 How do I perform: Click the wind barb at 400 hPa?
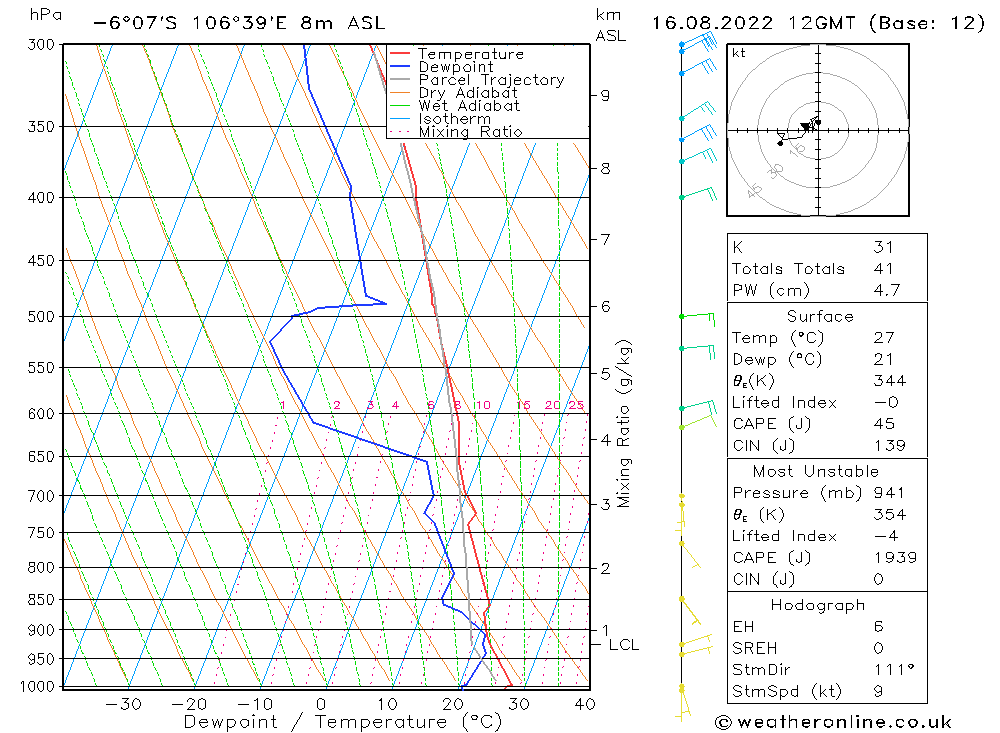coord(699,194)
